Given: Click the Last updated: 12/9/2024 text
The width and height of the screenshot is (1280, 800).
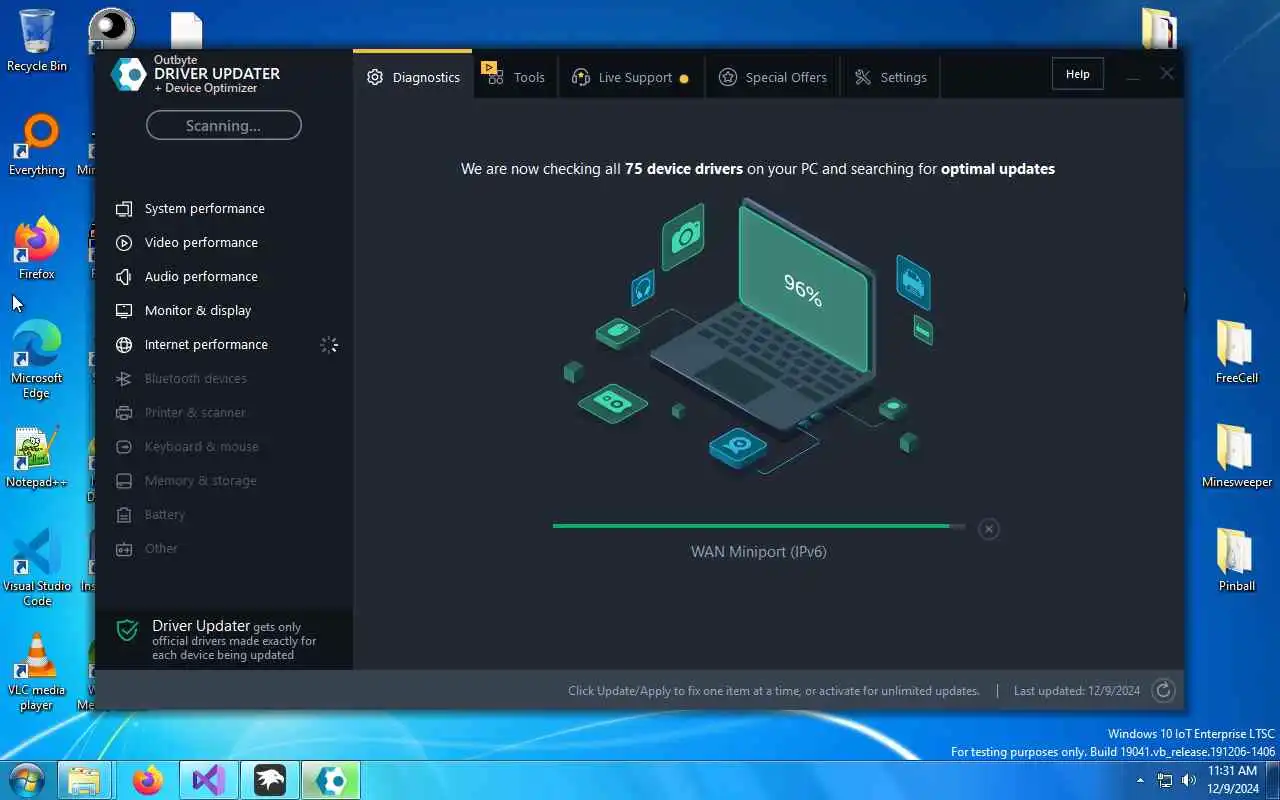Looking at the screenshot, I should pos(1076,690).
